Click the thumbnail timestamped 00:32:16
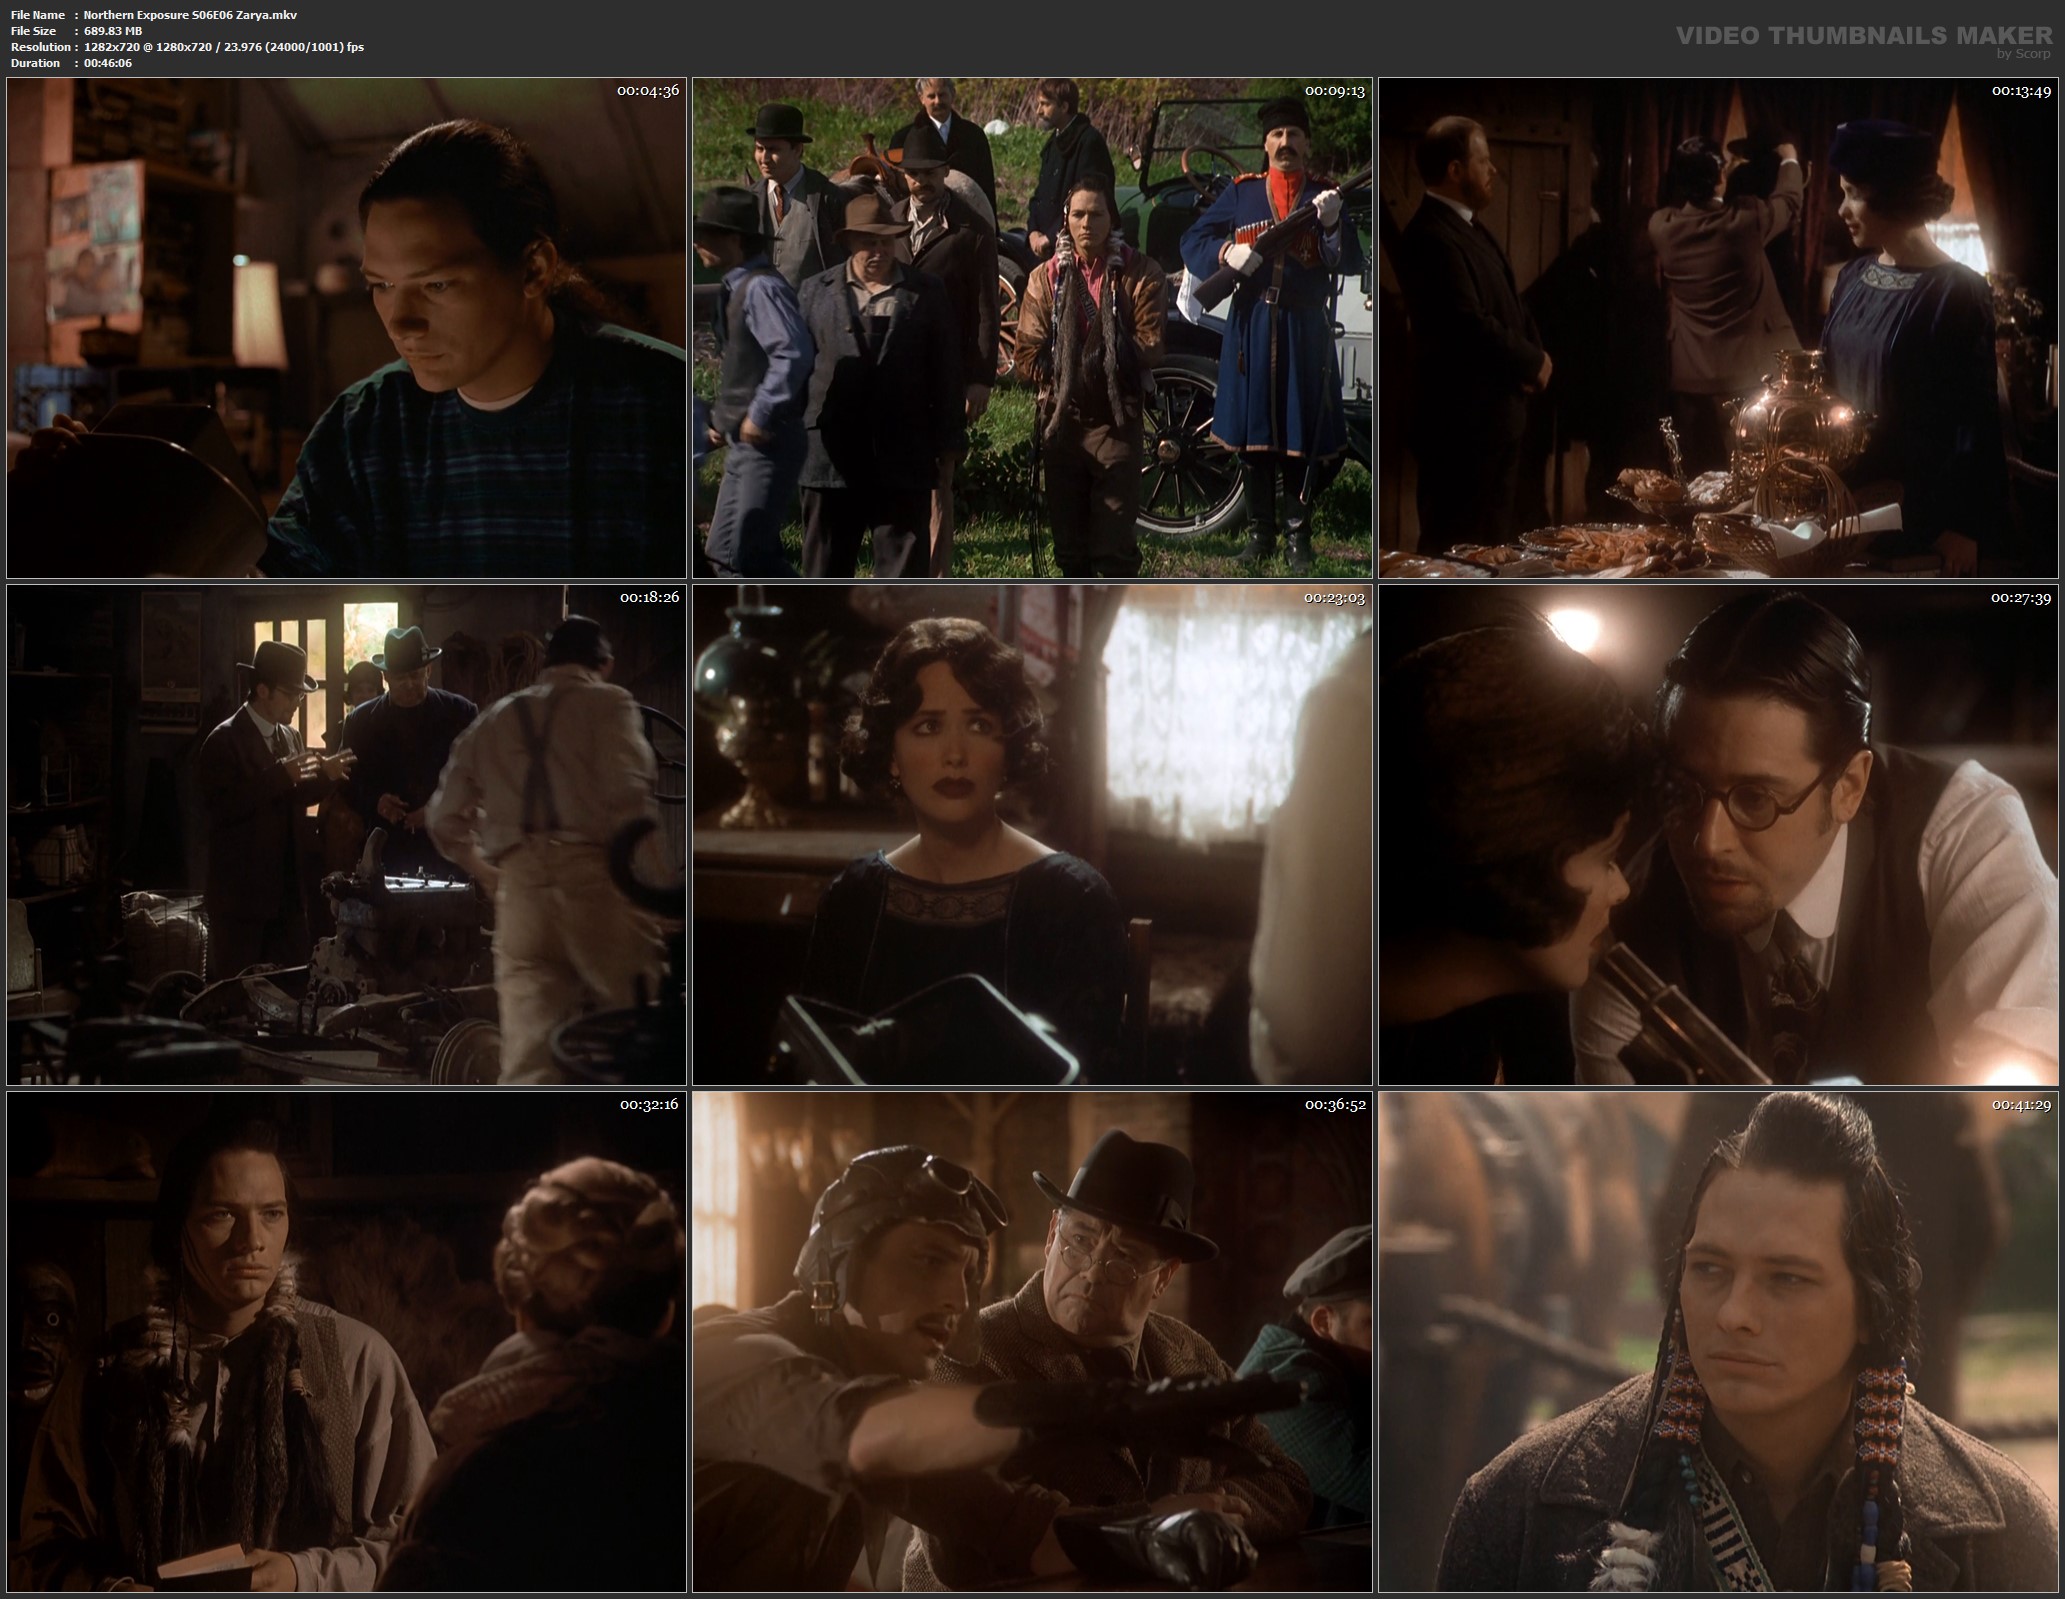 click(346, 1342)
